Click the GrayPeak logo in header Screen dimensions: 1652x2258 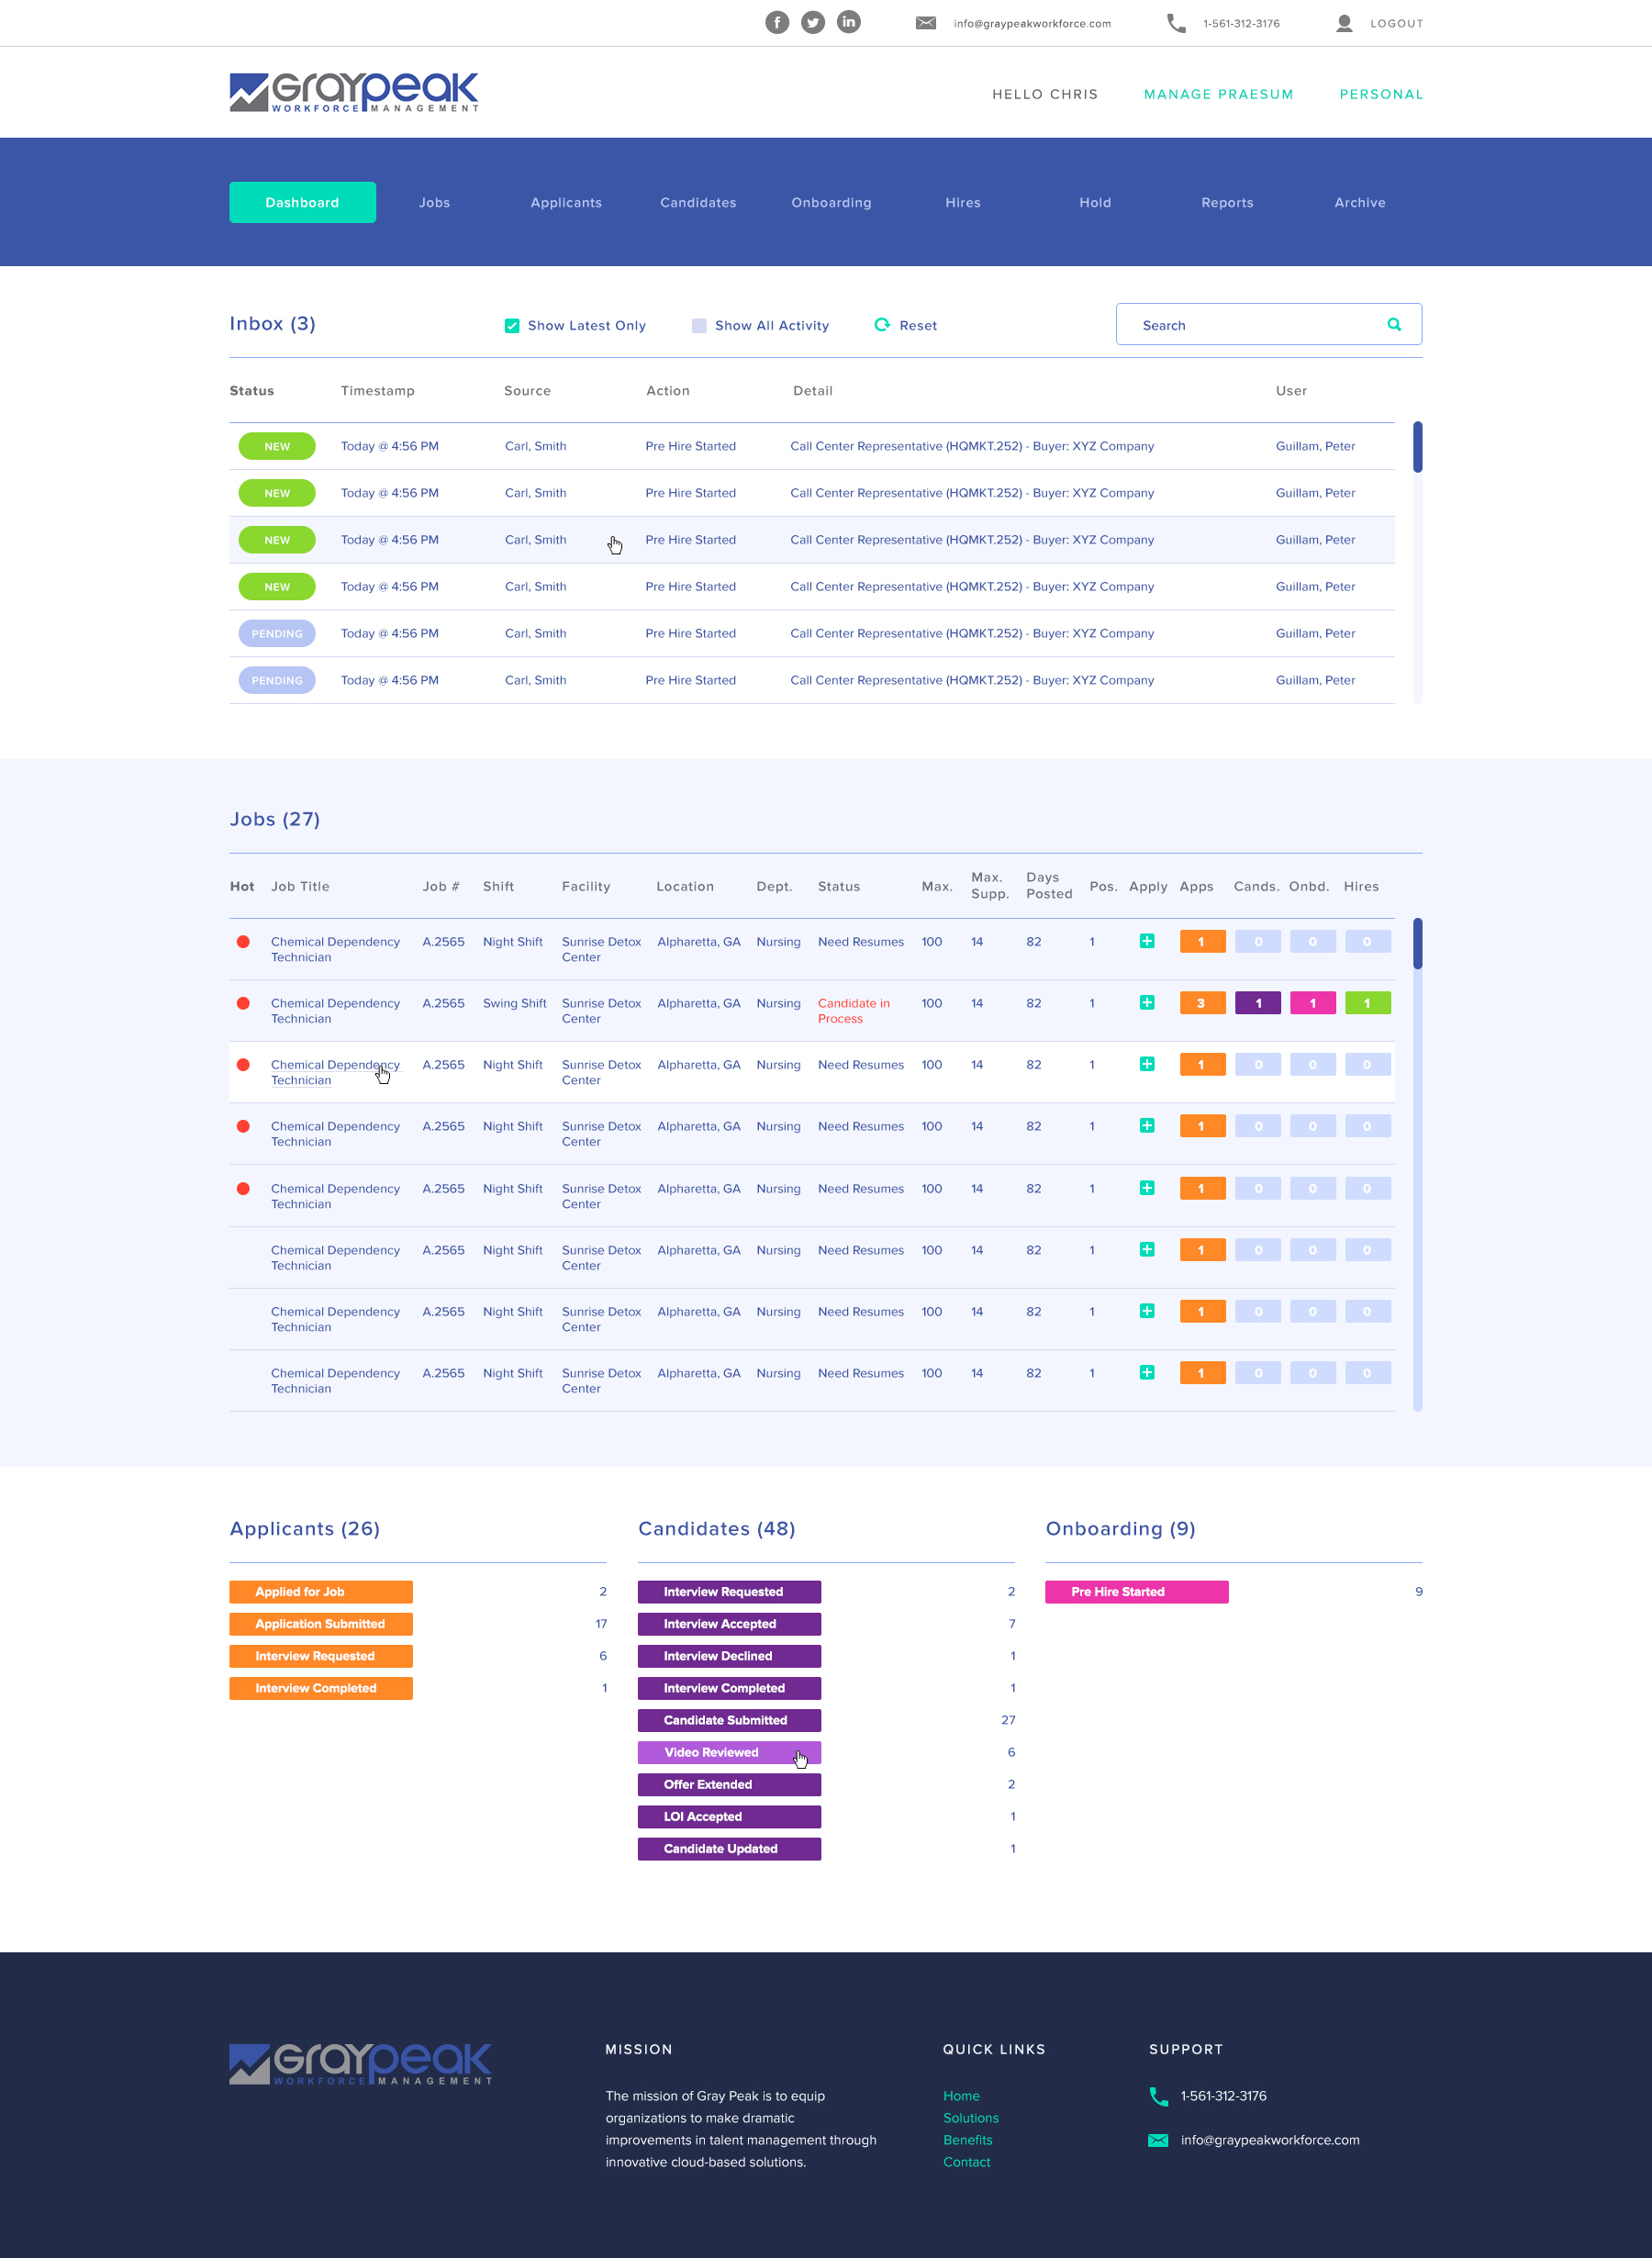[x=354, y=92]
